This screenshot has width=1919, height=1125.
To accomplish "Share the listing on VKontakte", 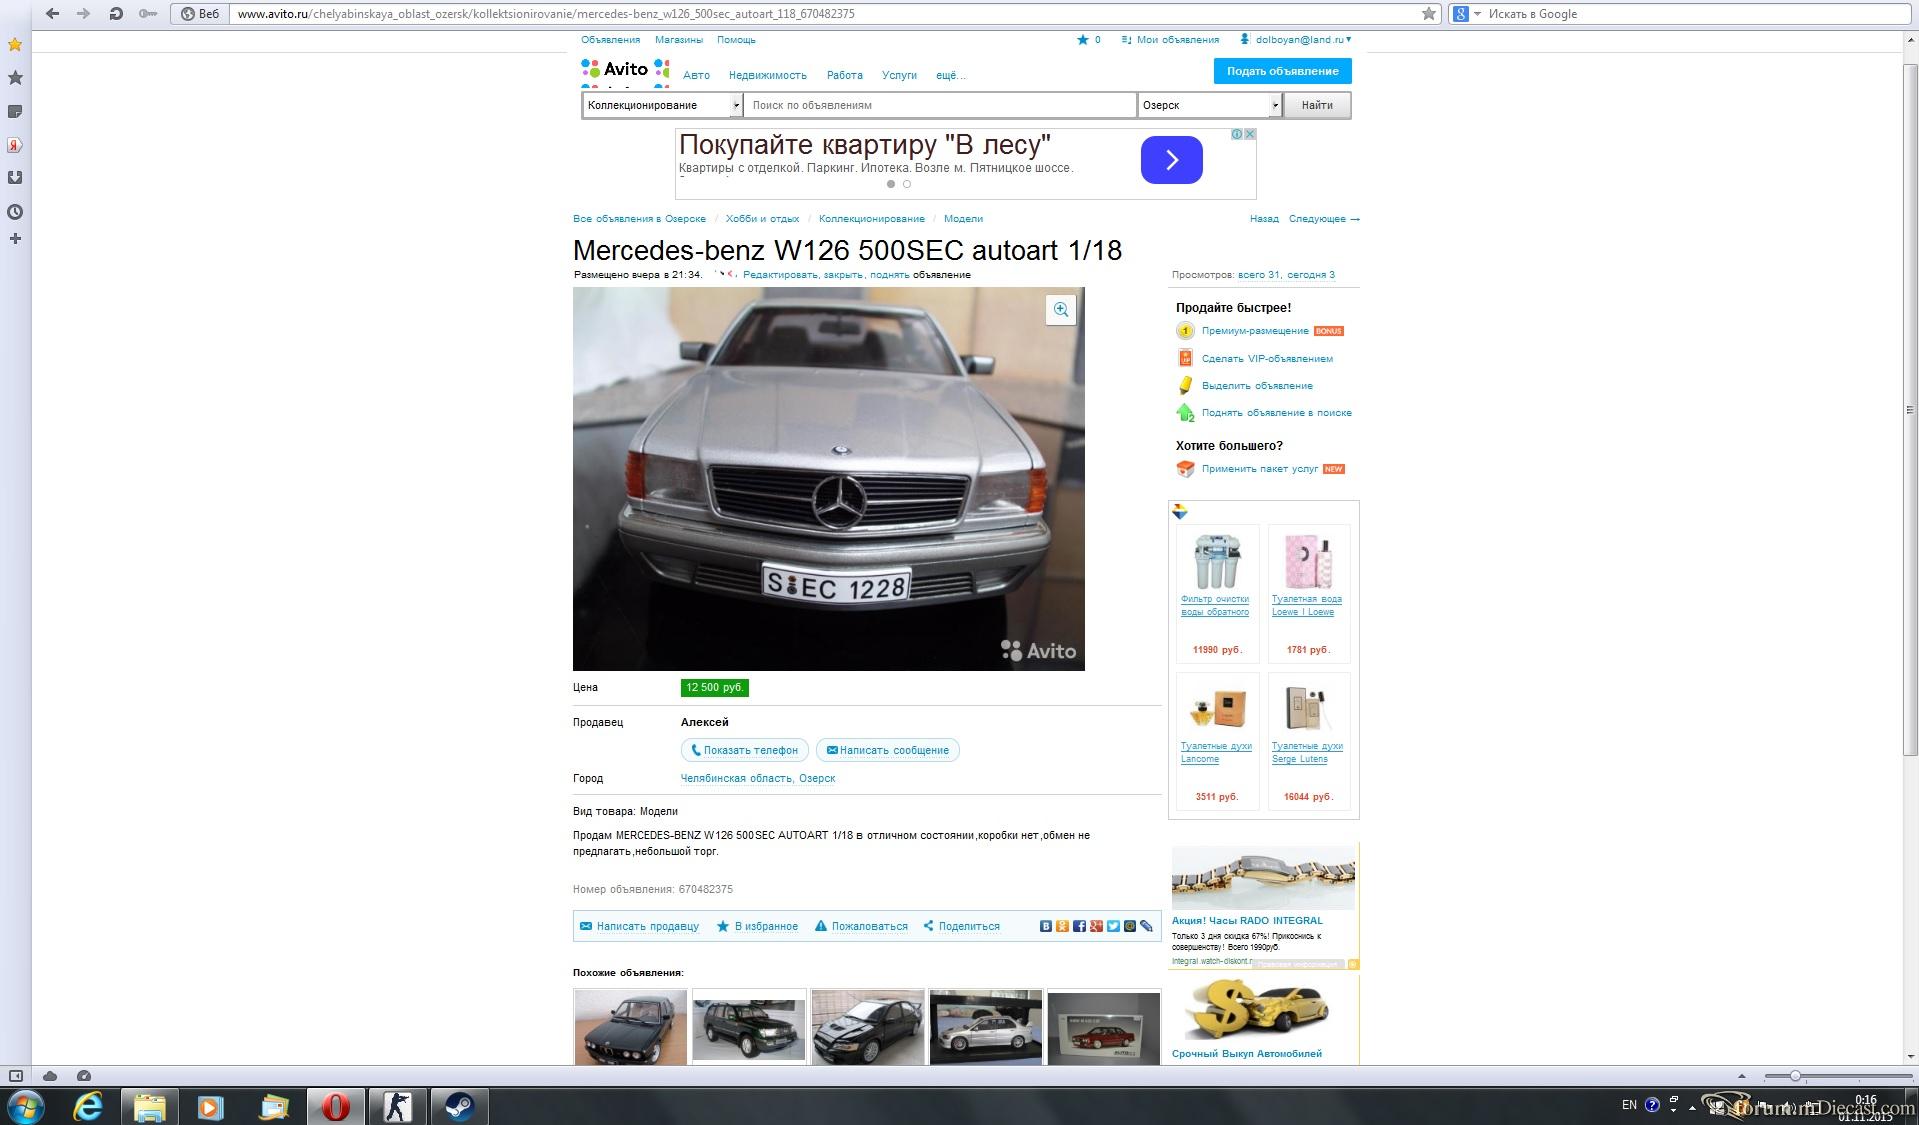I will coord(1046,926).
